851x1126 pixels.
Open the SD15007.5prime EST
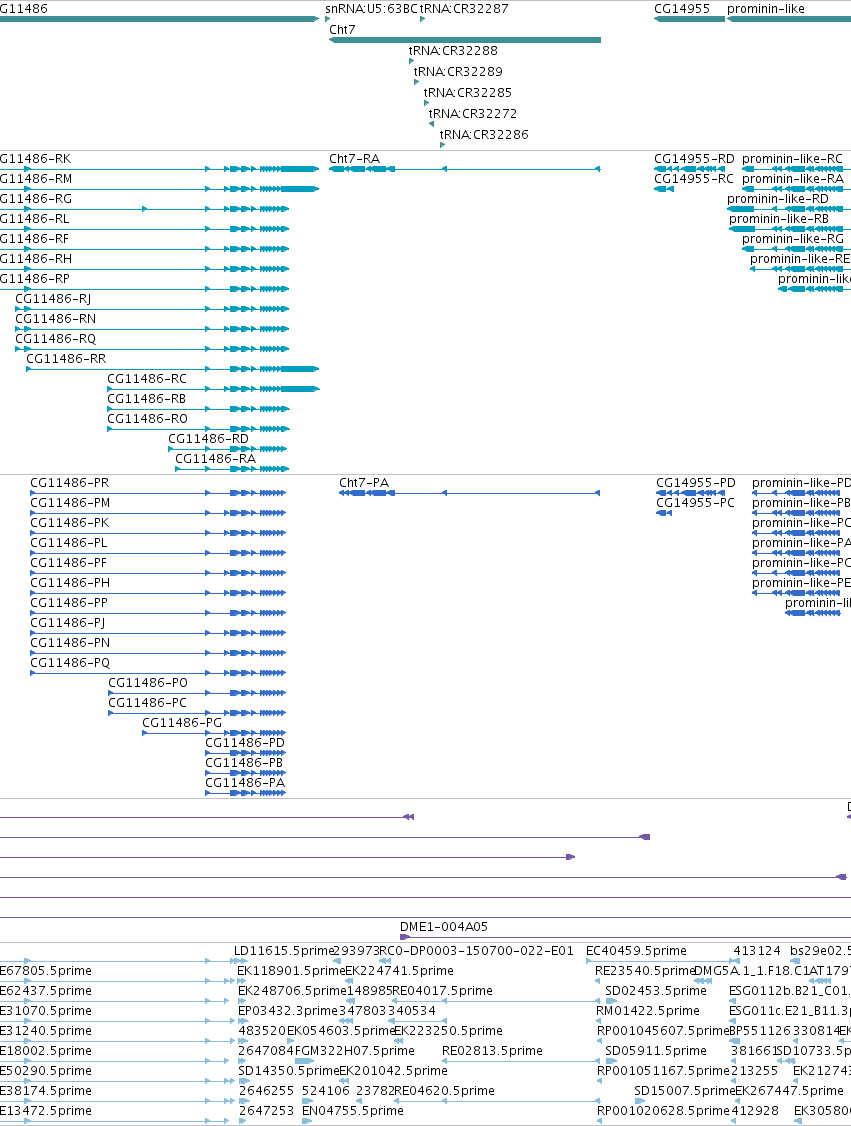(684, 1092)
